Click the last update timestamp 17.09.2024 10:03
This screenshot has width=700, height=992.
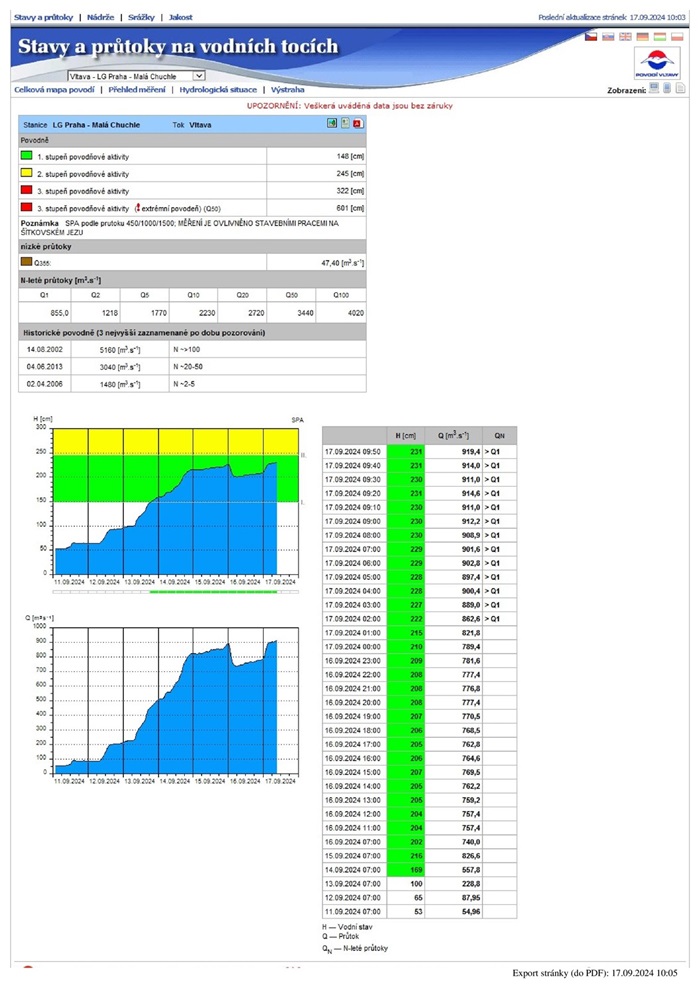click(x=657, y=18)
